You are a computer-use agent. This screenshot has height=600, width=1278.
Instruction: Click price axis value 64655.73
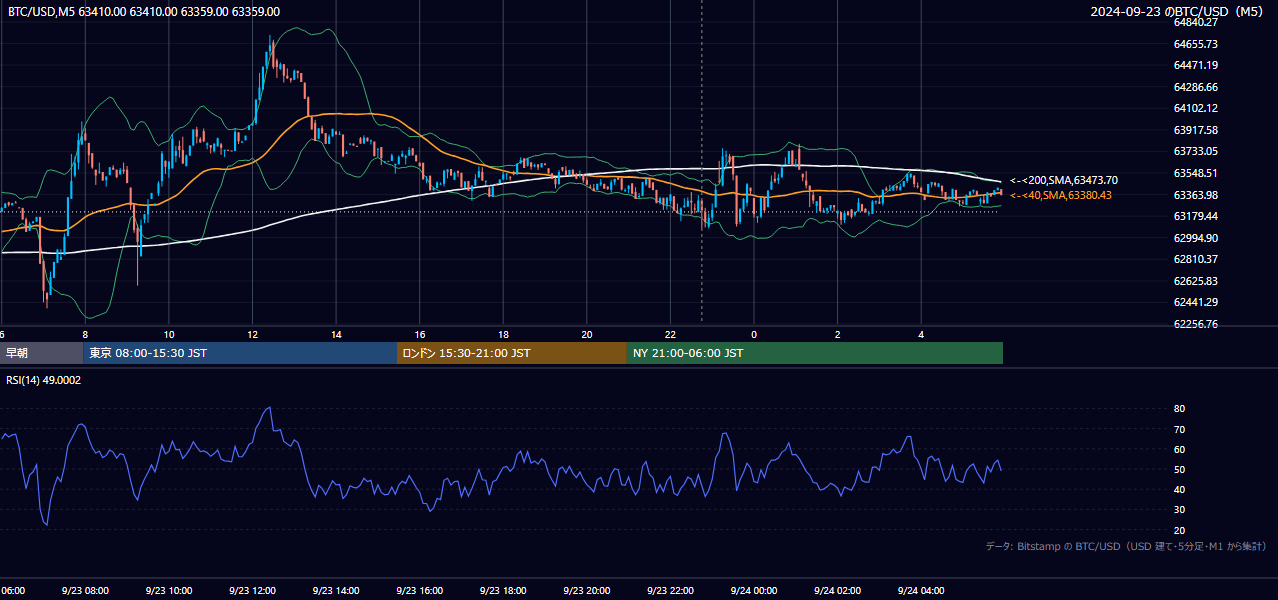pos(1196,44)
